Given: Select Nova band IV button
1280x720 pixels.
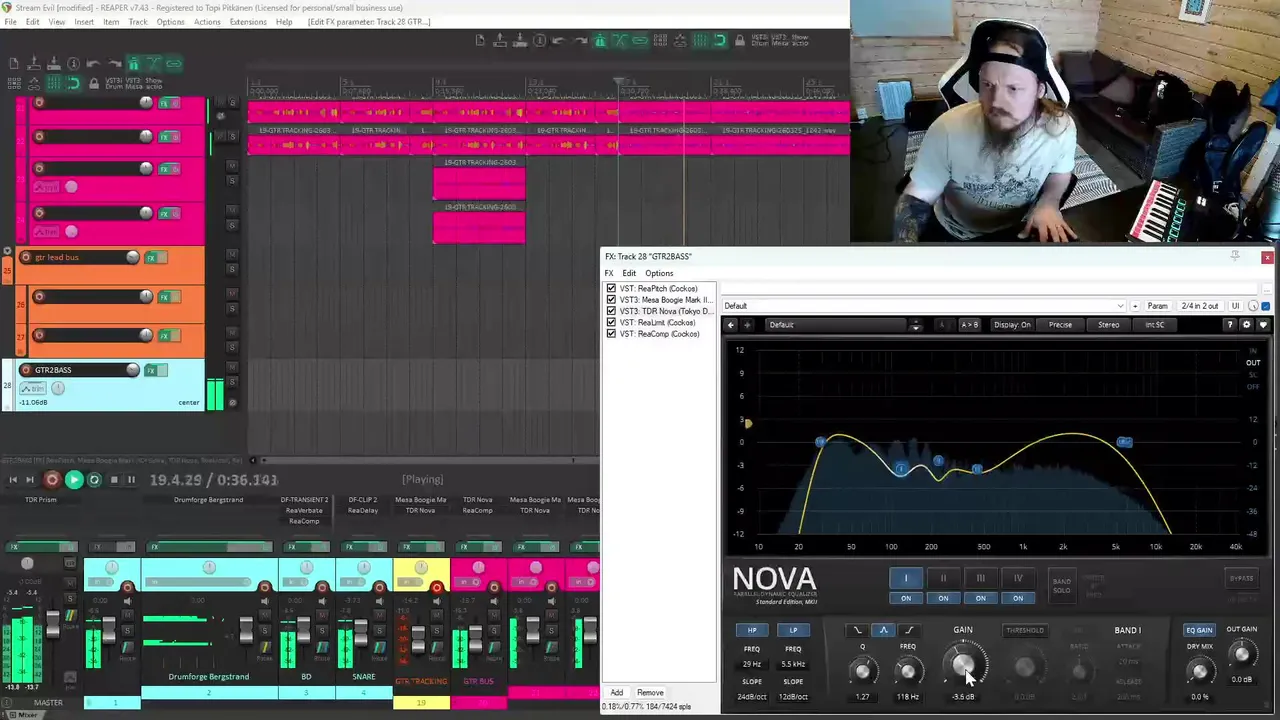Looking at the screenshot, I should [x=1018, y=578].
